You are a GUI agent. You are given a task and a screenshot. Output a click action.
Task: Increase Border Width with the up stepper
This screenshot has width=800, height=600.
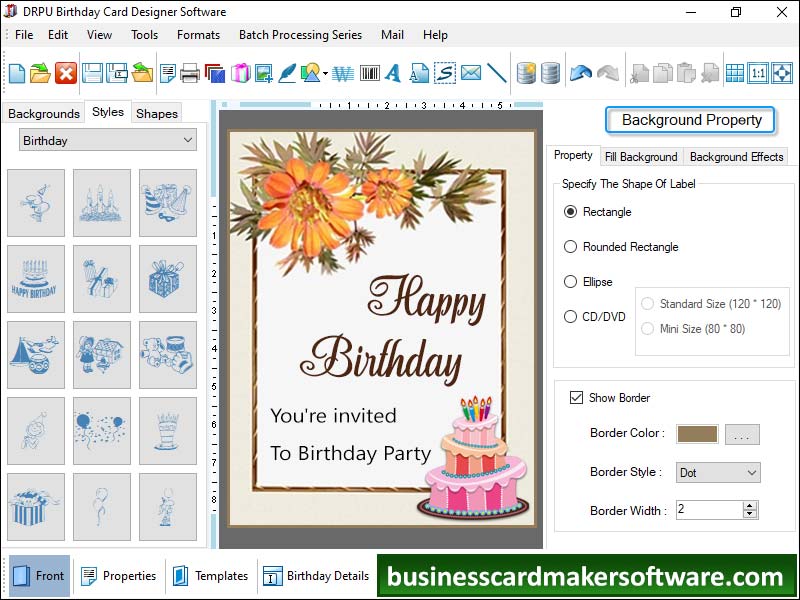coord(749,505)
